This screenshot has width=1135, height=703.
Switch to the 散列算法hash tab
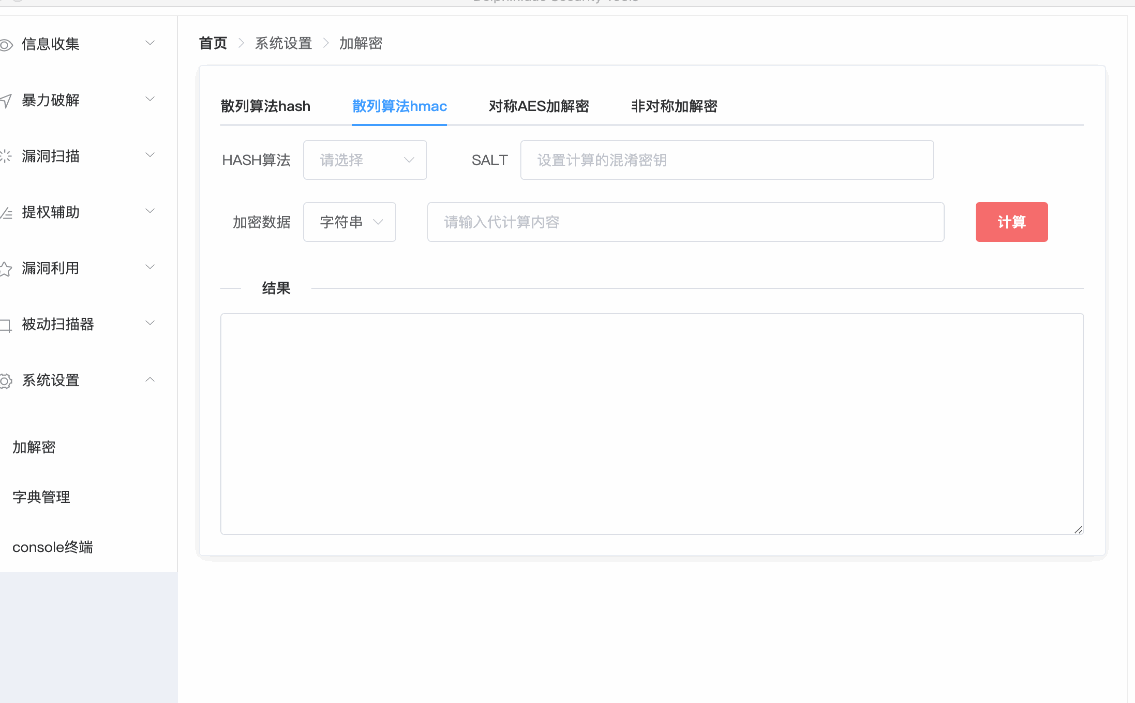point(266,106)
